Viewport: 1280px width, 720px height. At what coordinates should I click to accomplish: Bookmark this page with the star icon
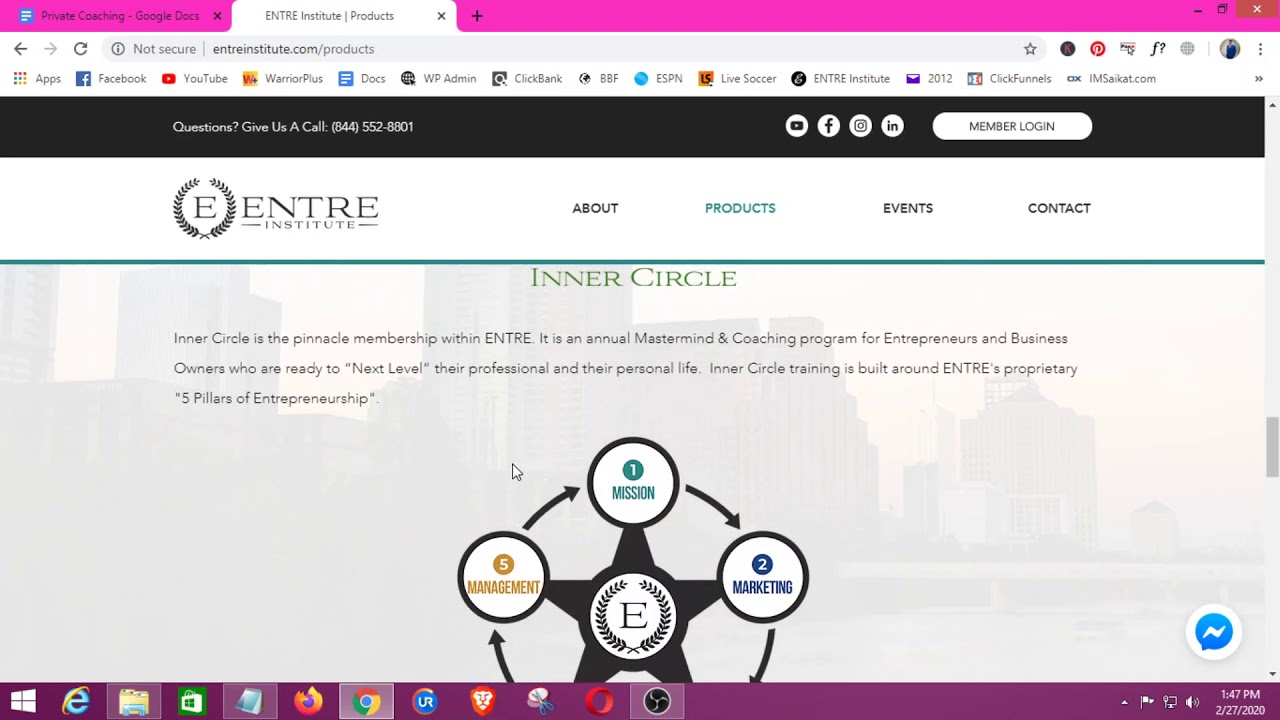click(1030, 49)
